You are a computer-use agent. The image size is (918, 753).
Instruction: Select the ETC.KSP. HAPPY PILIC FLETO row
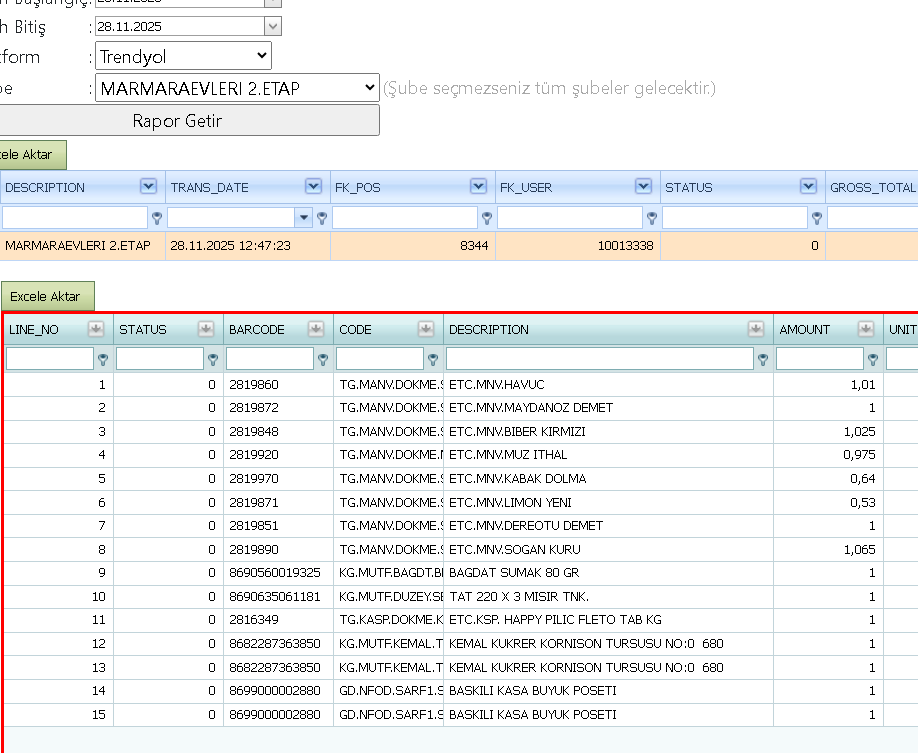click(461, 620)
